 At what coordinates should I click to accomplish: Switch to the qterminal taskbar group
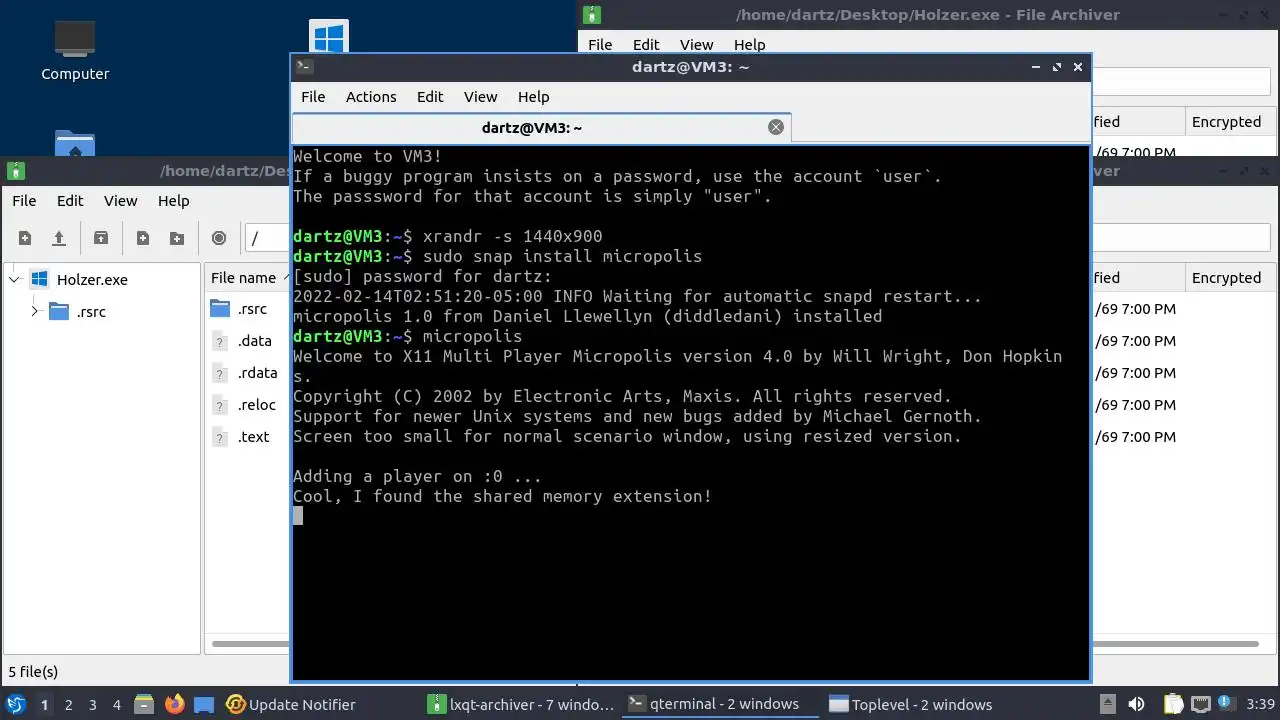(x=720, y=704)
